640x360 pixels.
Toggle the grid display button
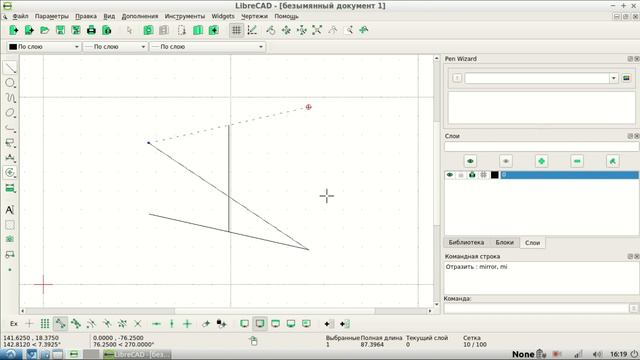pos(236,30)
